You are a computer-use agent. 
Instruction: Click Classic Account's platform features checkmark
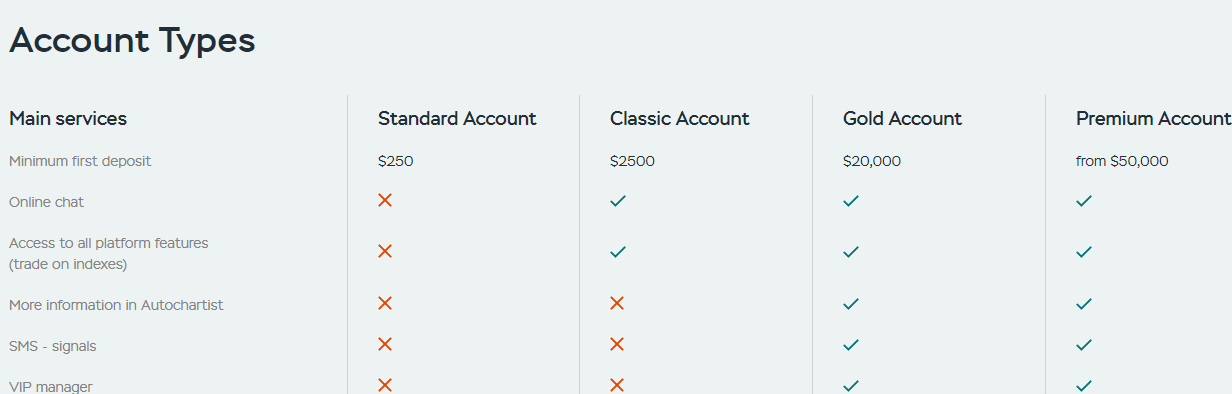tap(618, 252)
